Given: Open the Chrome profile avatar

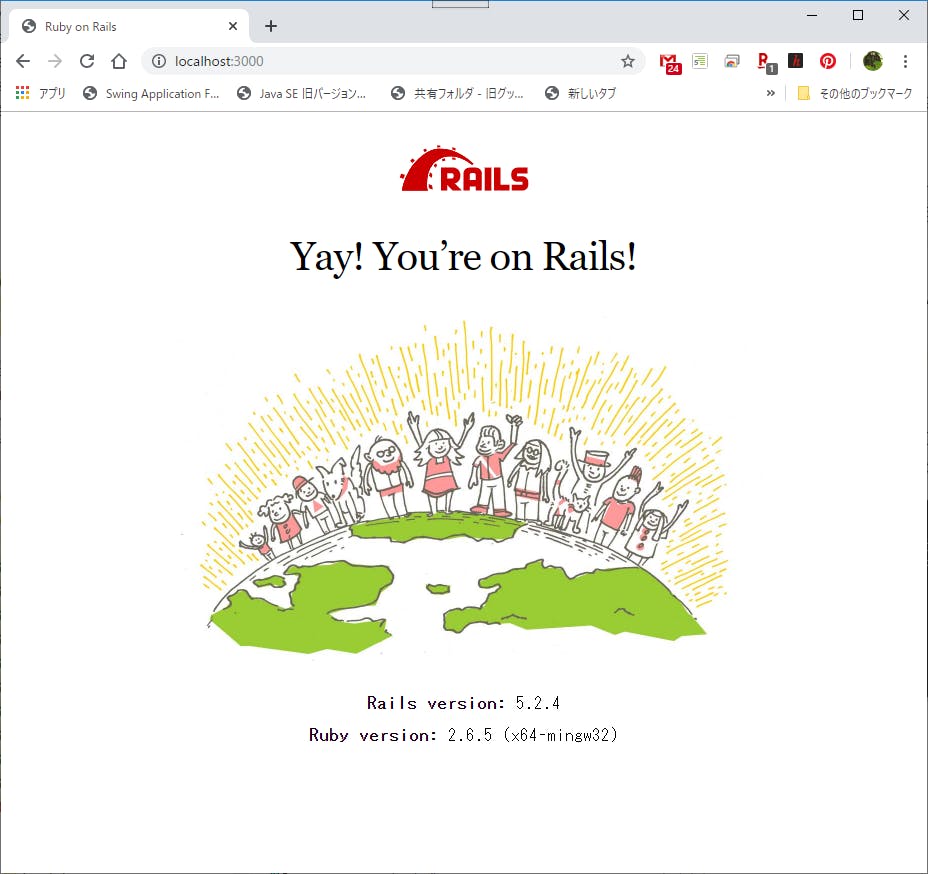Looking at the screenshot, I should coord(872,61).
